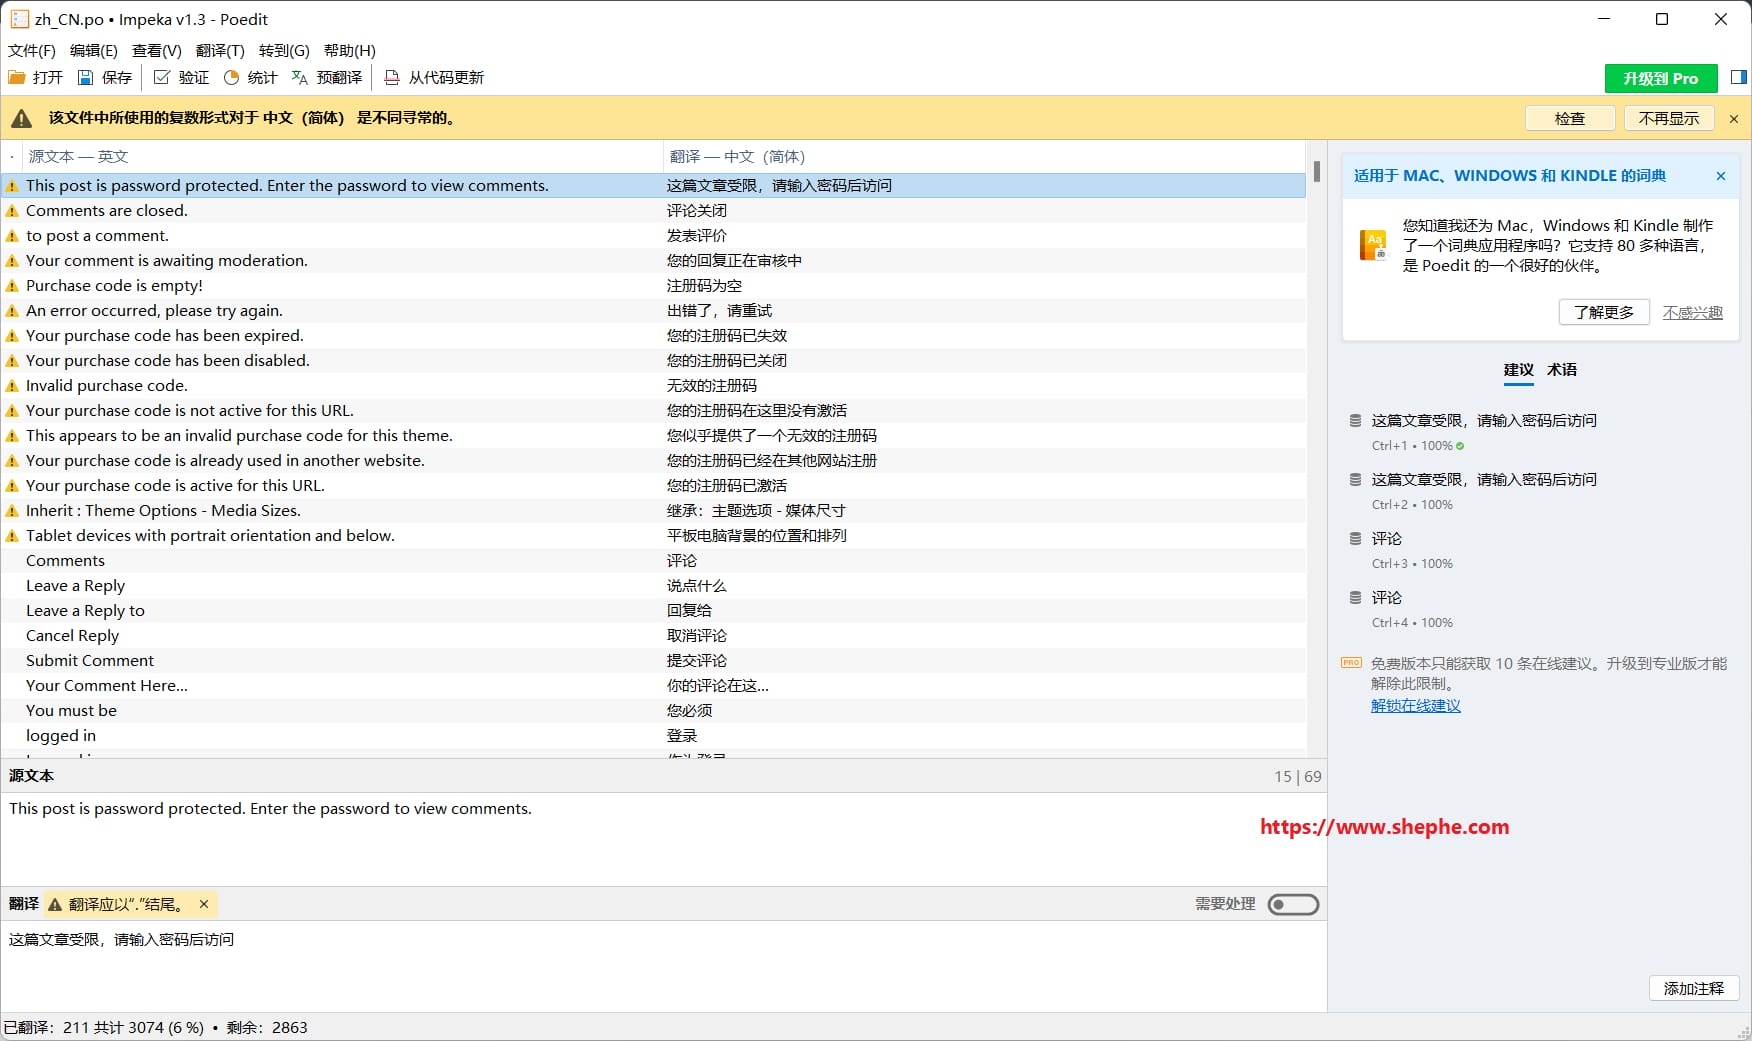Image resolution: width=1752 pixels, height=1041 pixels.
Task: Click the 升级到 Pro button
Action: pyautogui.click(x=1660, y=78)
